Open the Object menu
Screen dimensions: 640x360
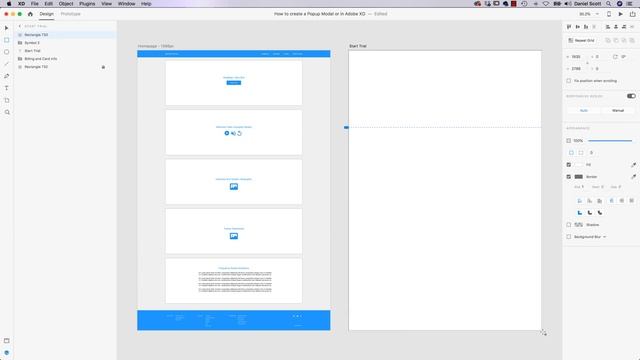click(66, 4)
